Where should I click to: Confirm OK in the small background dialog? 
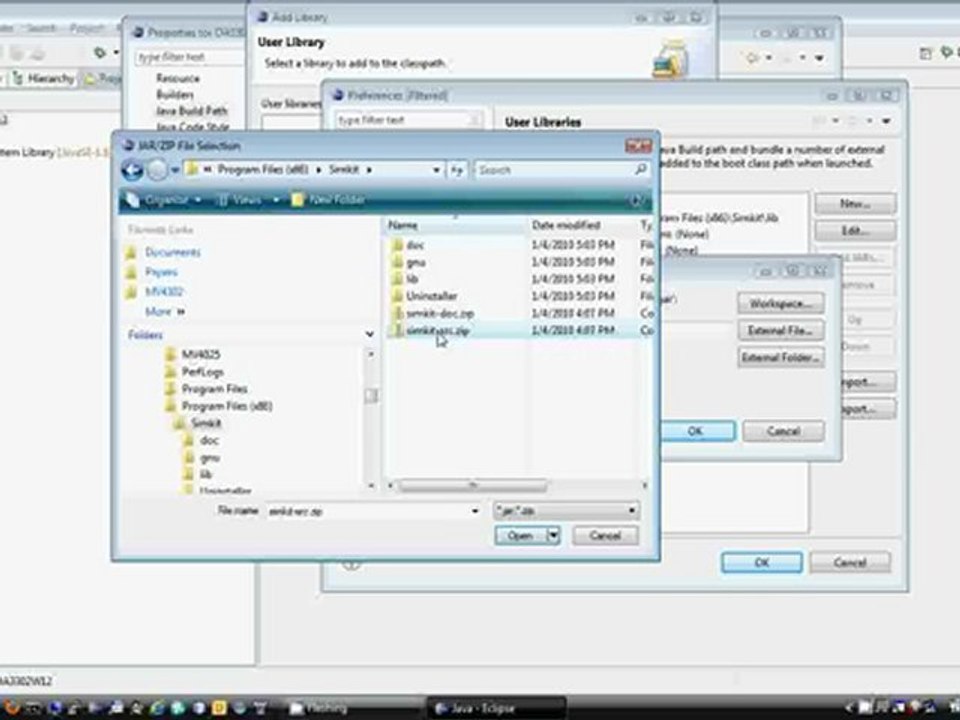(697, 431)
